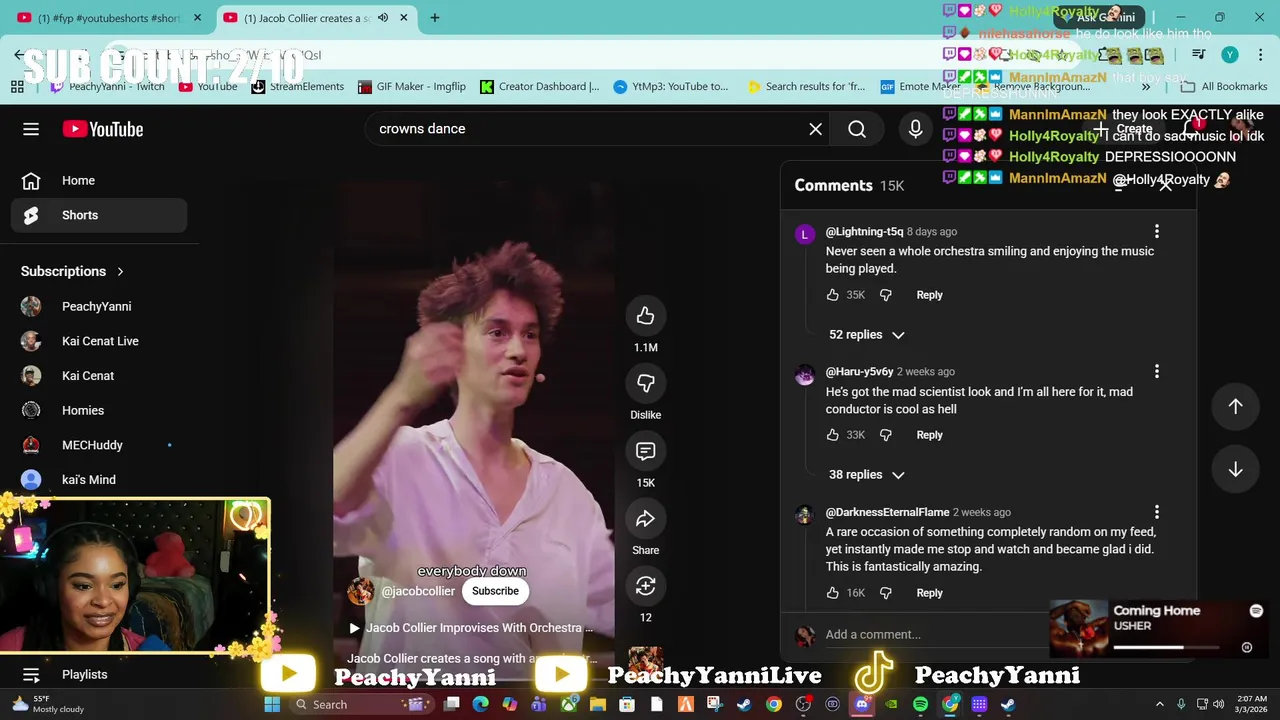Open Creator Dashboard bookmark
This screenshot has width=1280, height=720.
539,87
